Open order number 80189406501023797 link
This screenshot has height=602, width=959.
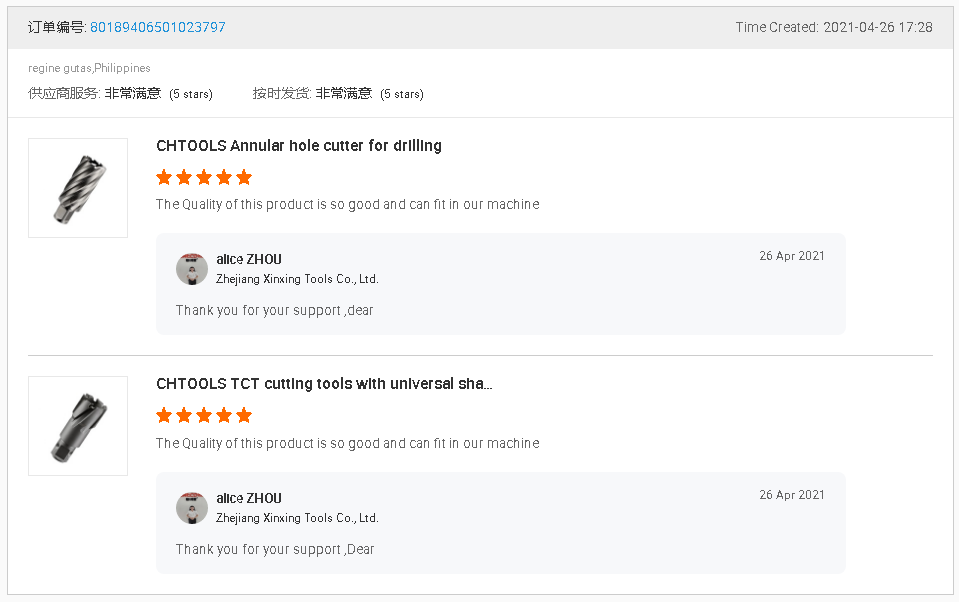pyautogui.click(x=157, y=27)
